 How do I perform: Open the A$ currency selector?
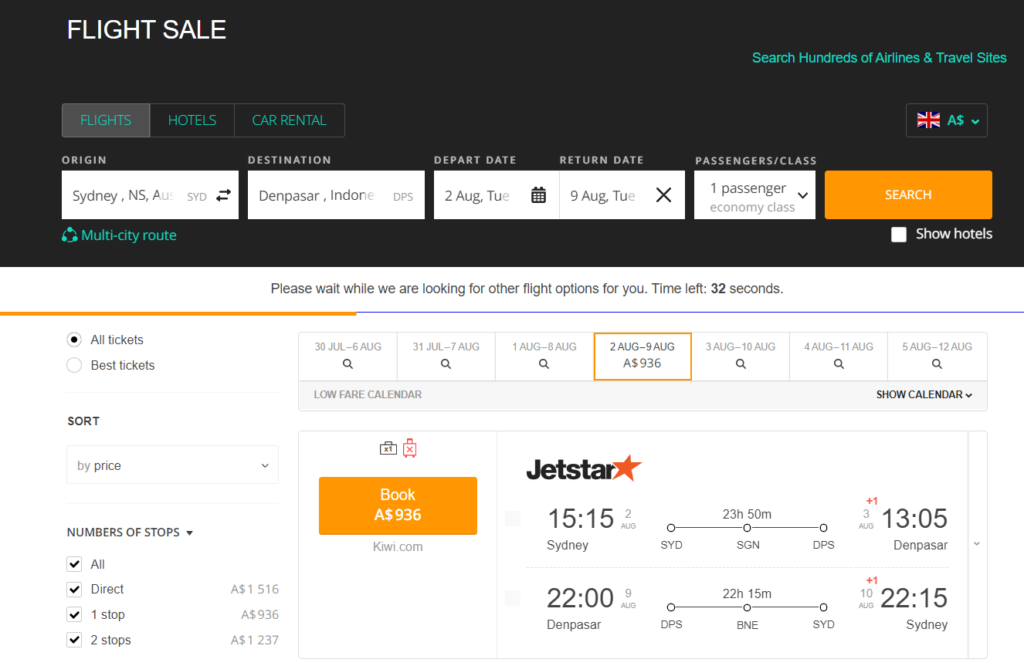coord(946,120)
